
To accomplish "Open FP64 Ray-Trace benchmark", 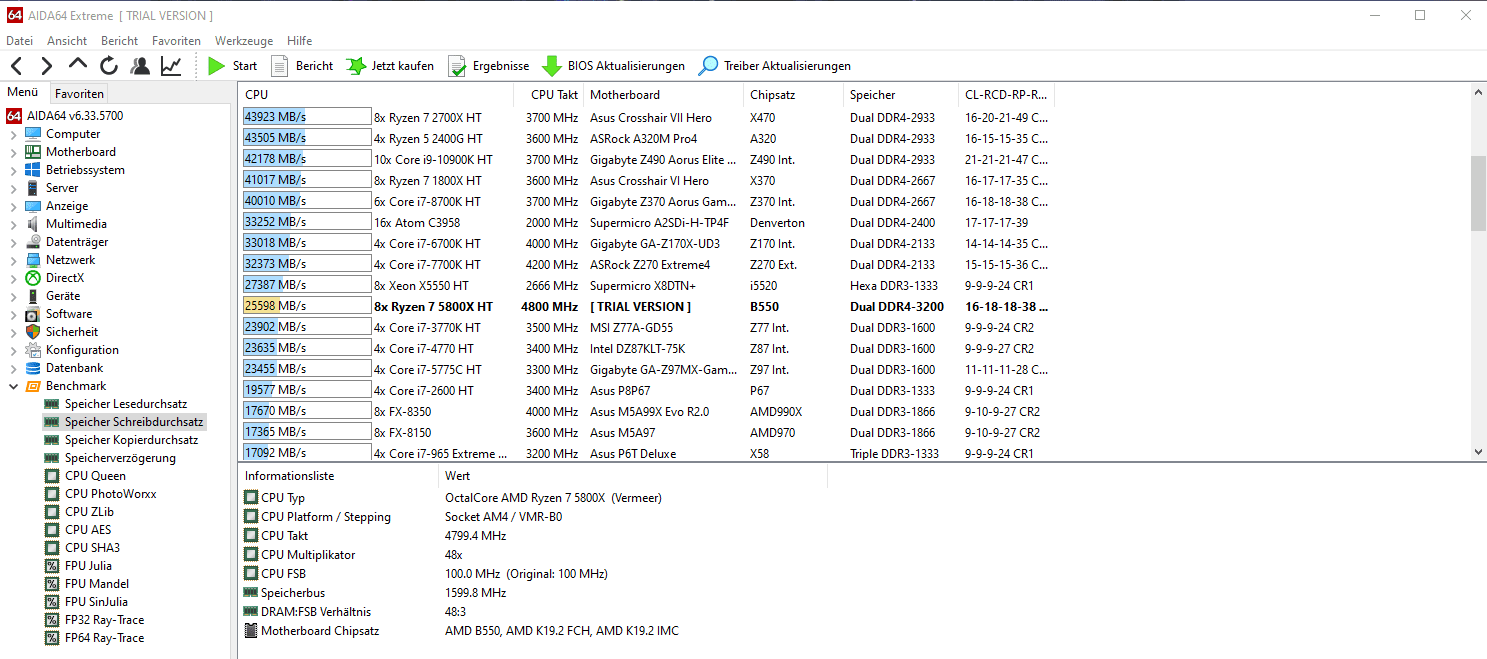I will click(x=104, y=638).
